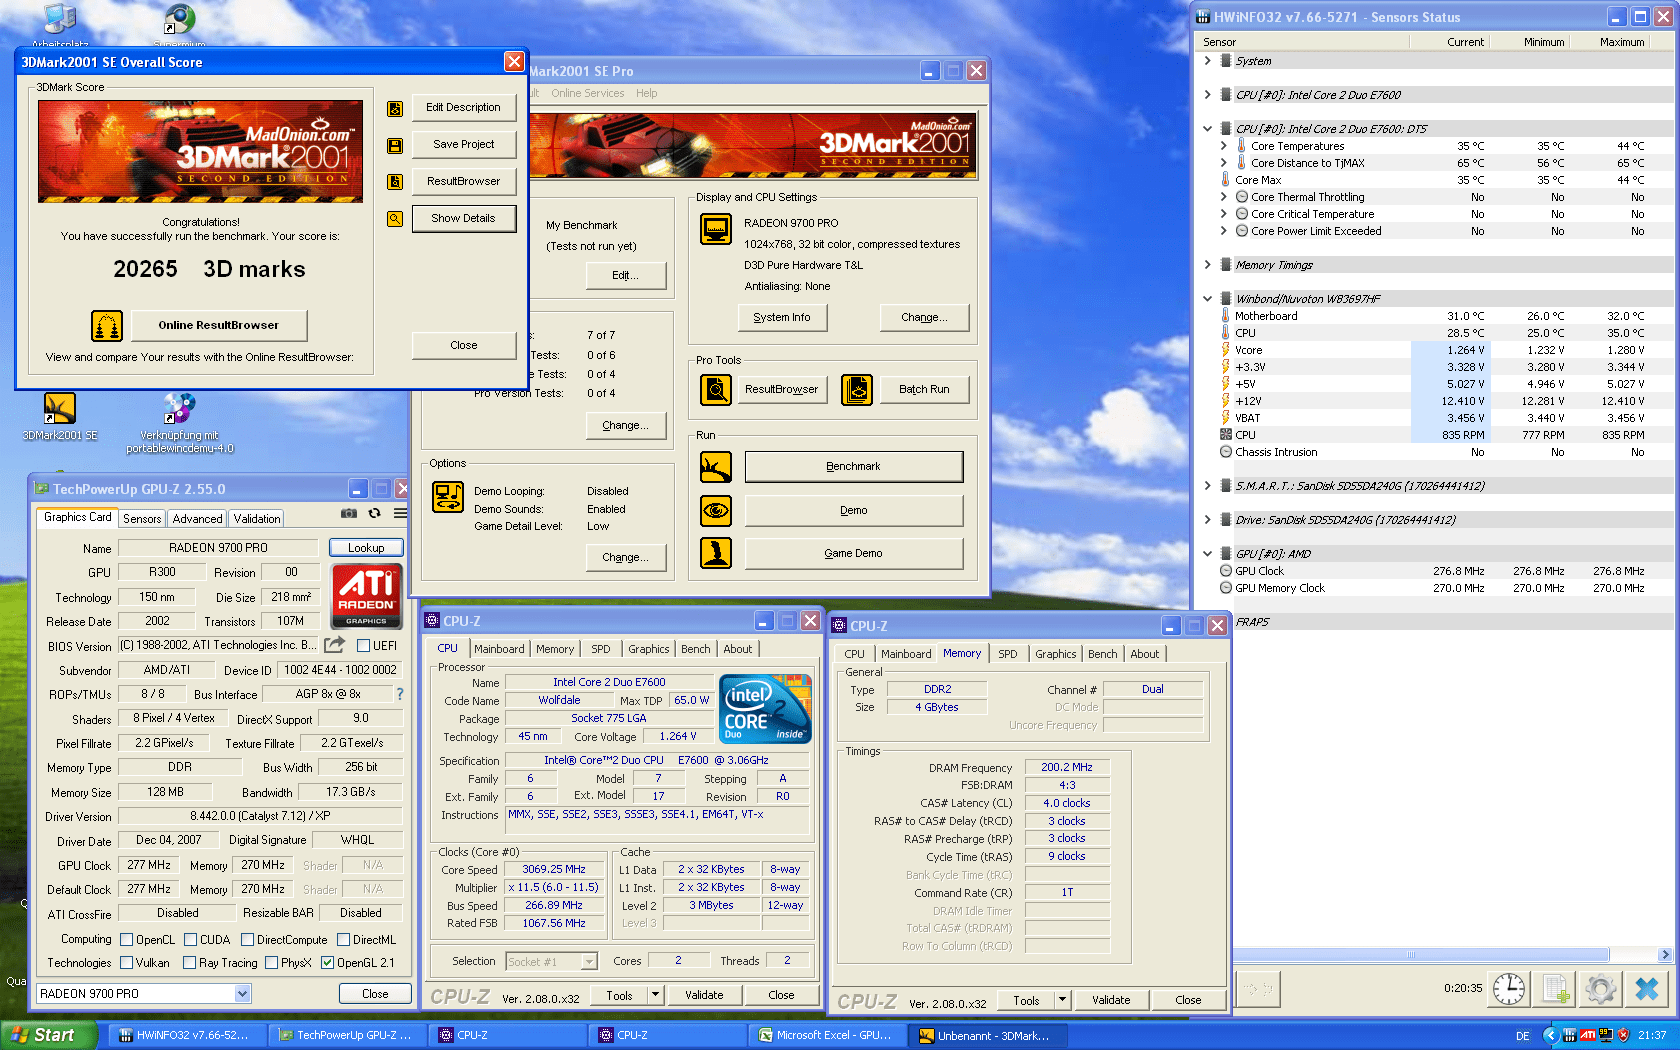Toggle the OpenGL 2.1 checkbox

point(327,963)
